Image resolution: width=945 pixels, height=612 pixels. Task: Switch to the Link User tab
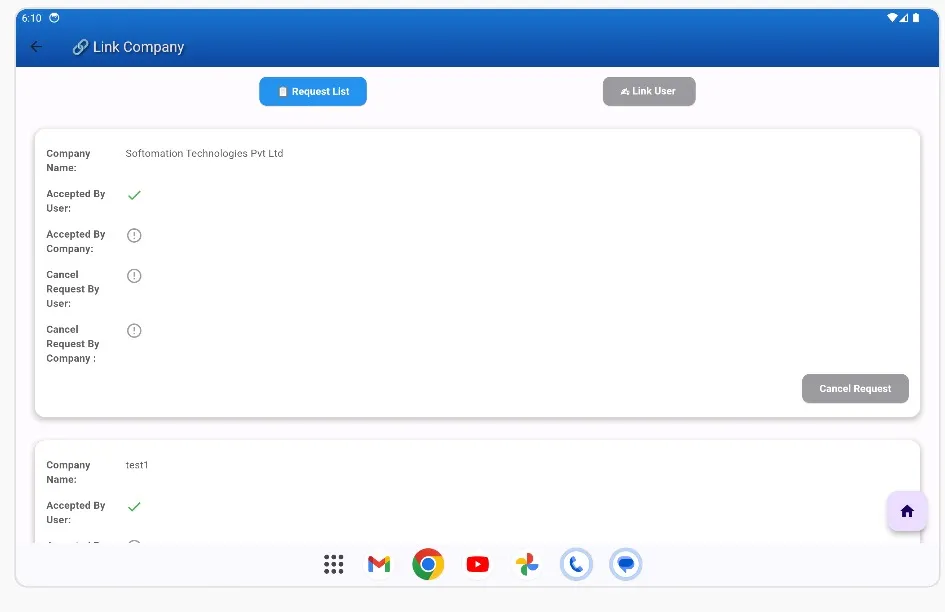pos(649,92)
